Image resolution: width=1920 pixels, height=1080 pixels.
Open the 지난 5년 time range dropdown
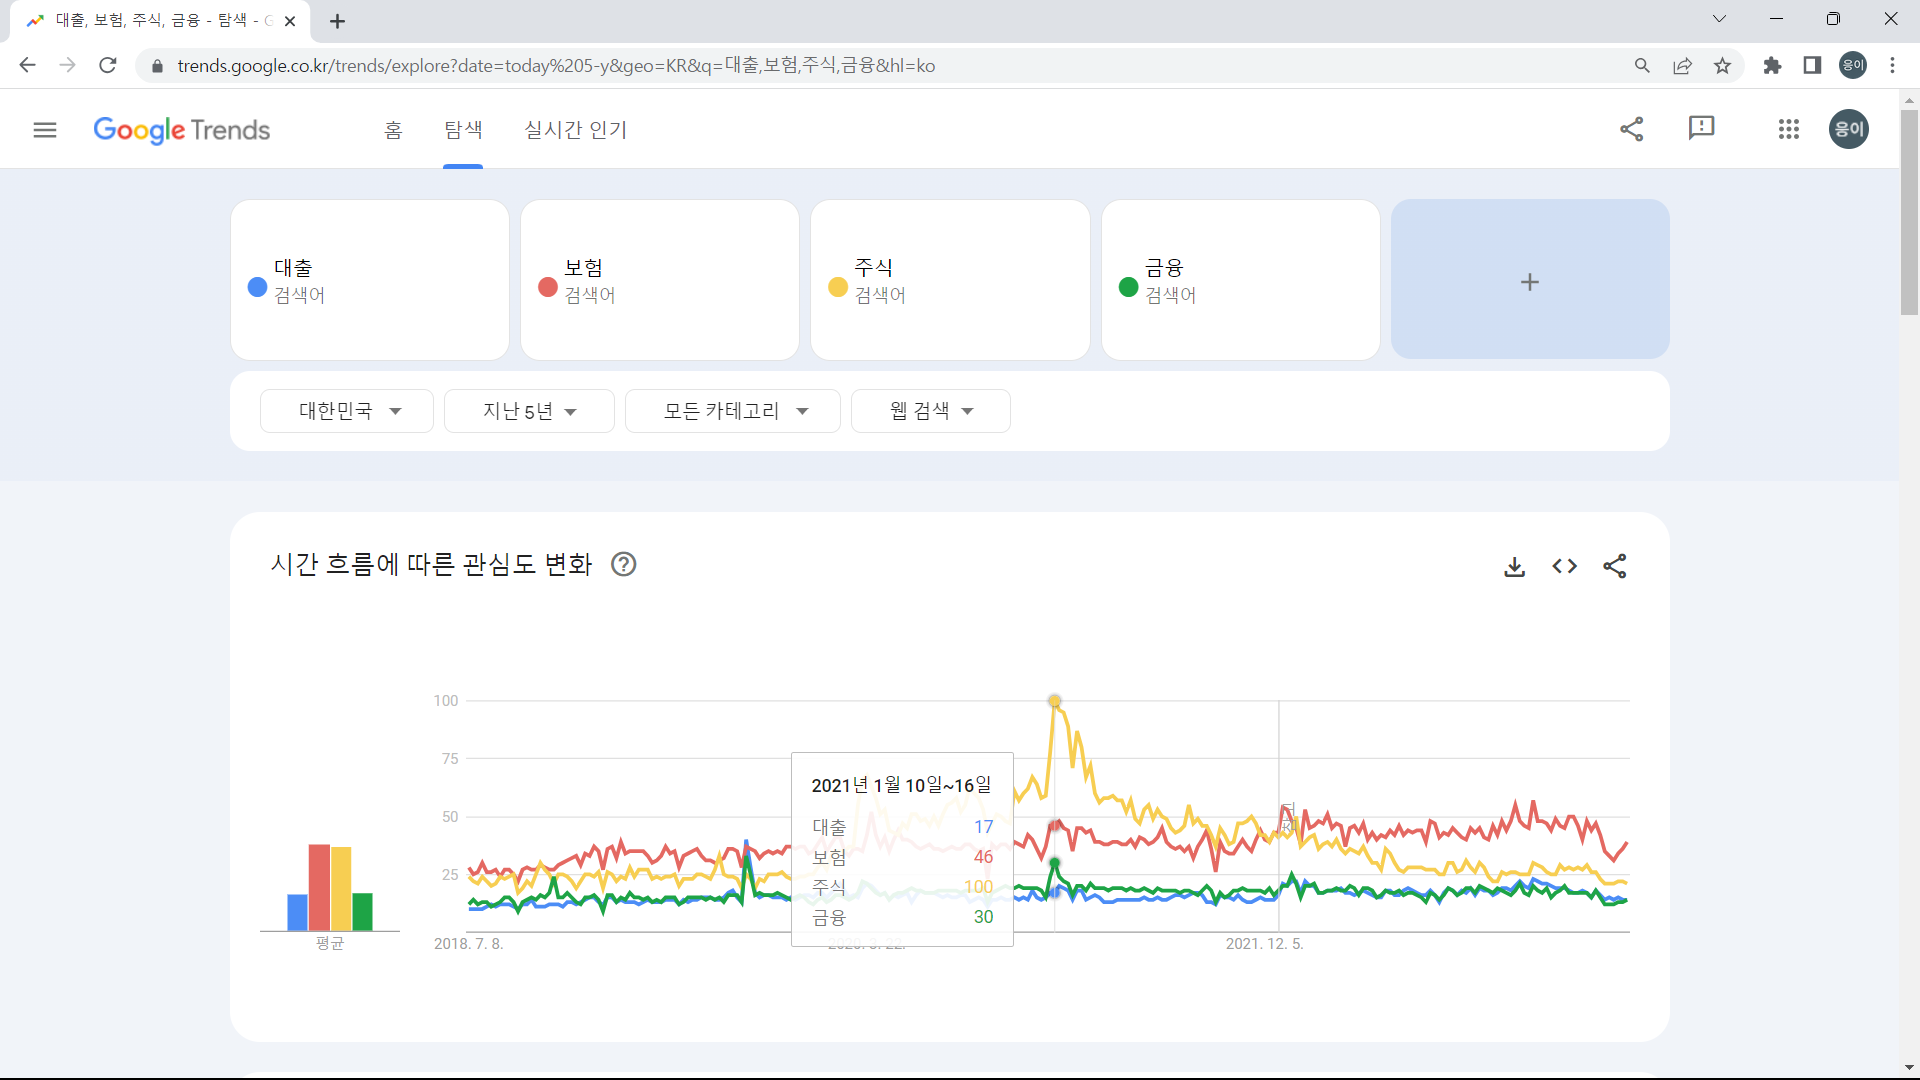(529, 410)
